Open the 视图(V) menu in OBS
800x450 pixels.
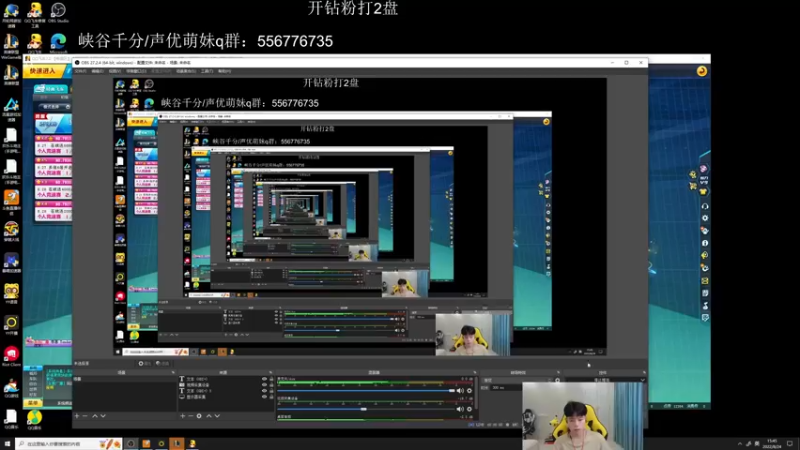(115, 71)
